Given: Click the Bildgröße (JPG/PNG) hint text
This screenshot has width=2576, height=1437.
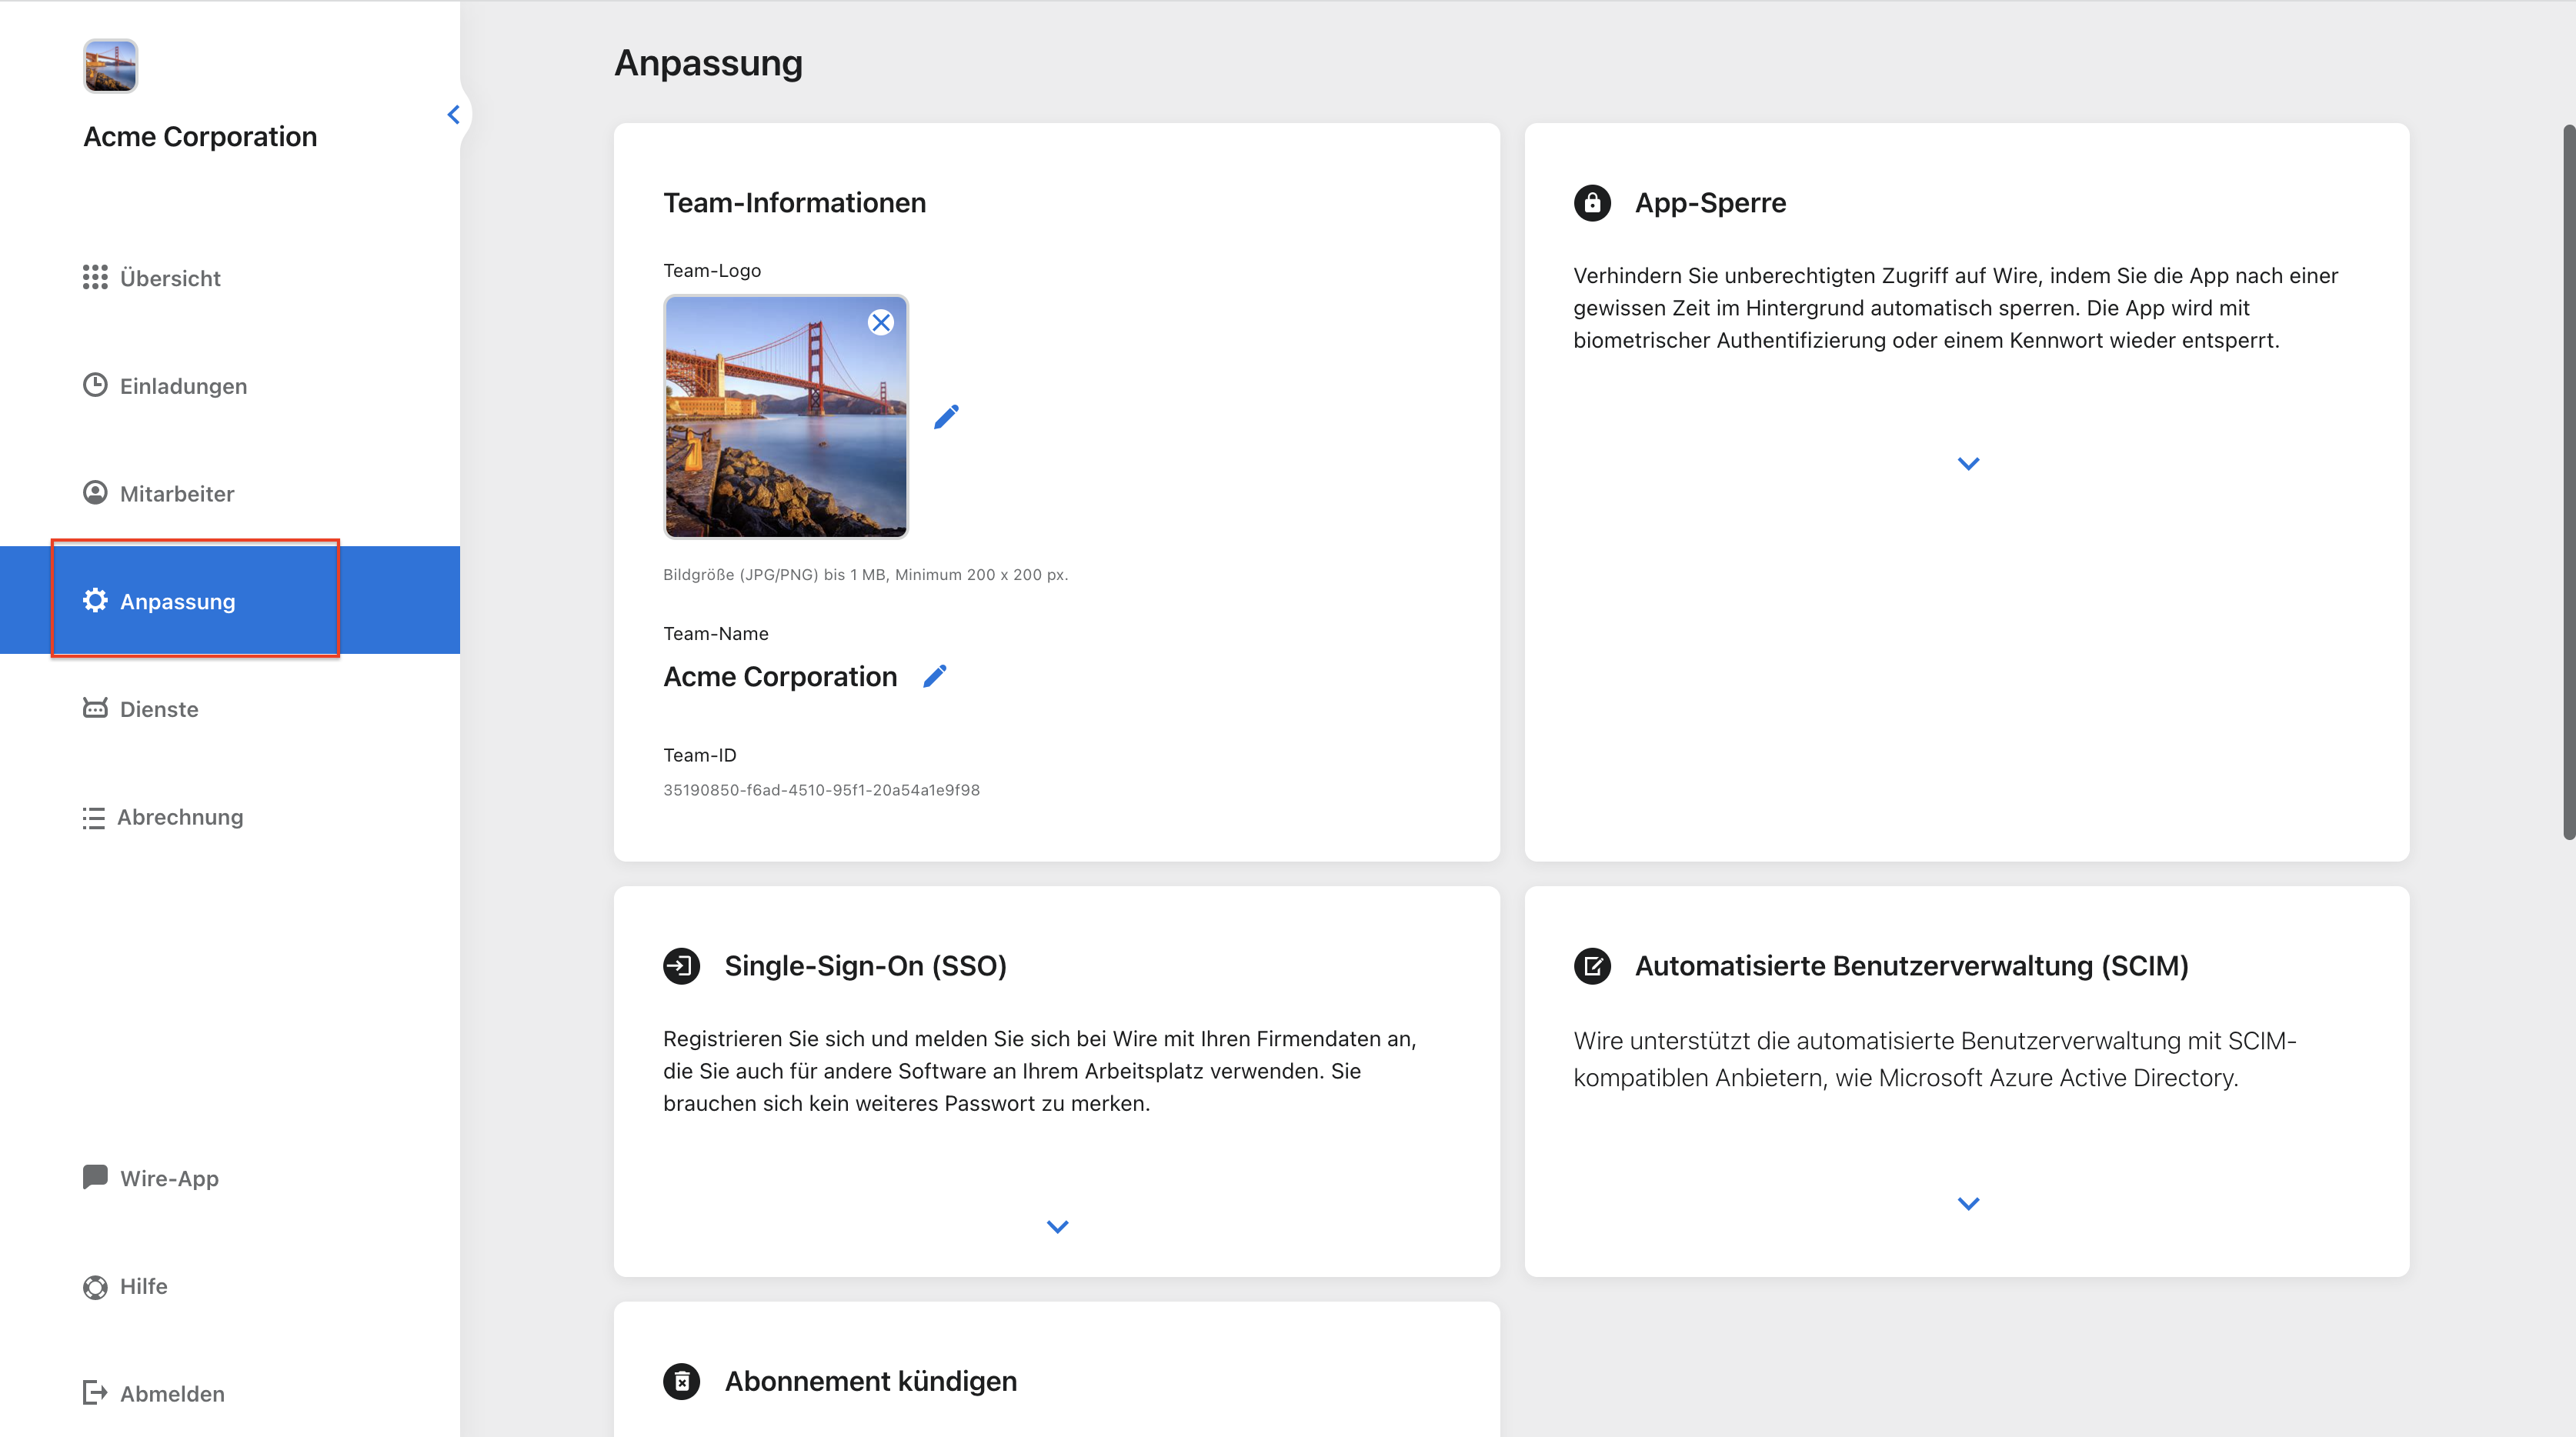Looking at the screenshot, I should coord(865,575).
